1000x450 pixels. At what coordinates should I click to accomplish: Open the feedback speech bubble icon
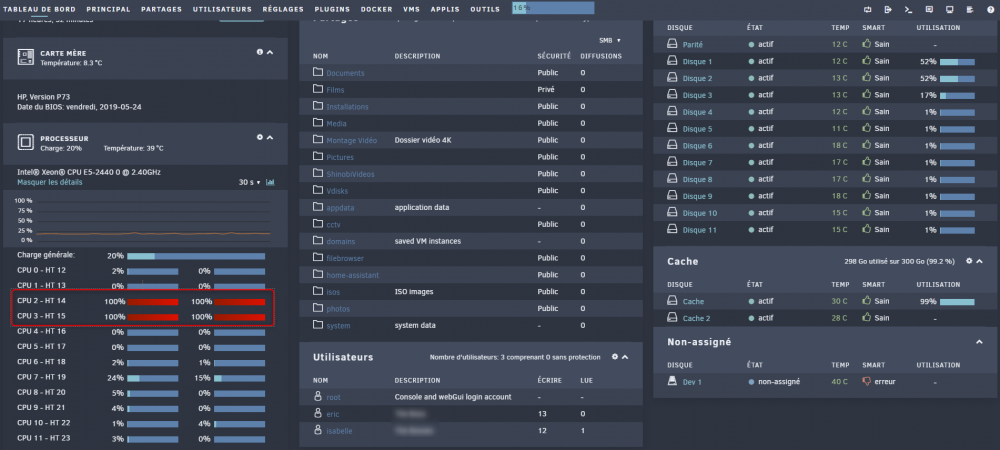click(929, 10)
